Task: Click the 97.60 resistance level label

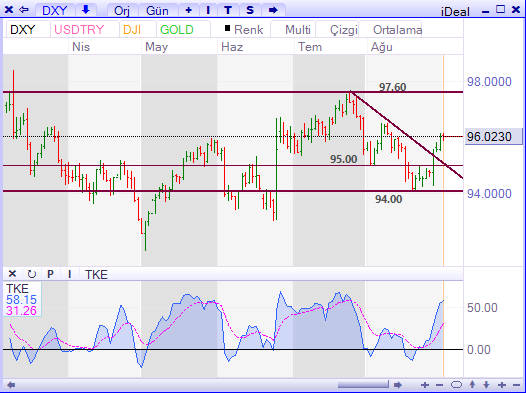Action: click(x=392, y=87)
